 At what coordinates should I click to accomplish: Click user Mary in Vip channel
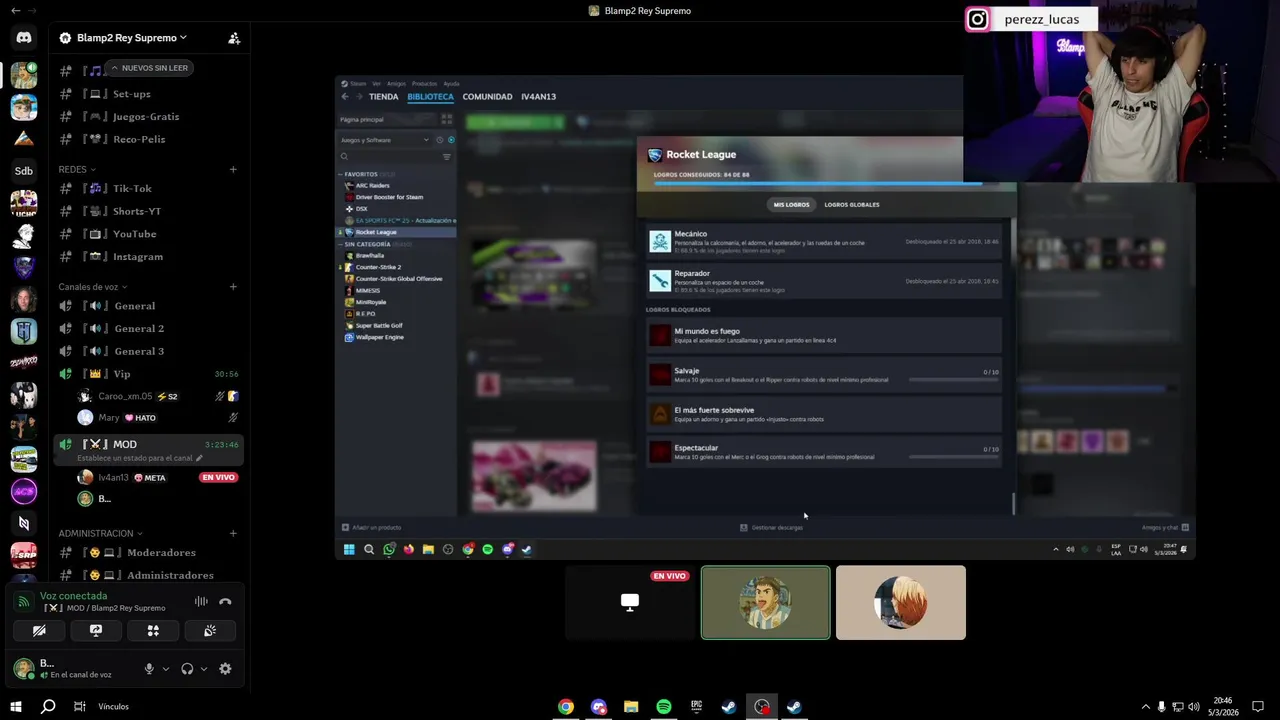[158, 418]
